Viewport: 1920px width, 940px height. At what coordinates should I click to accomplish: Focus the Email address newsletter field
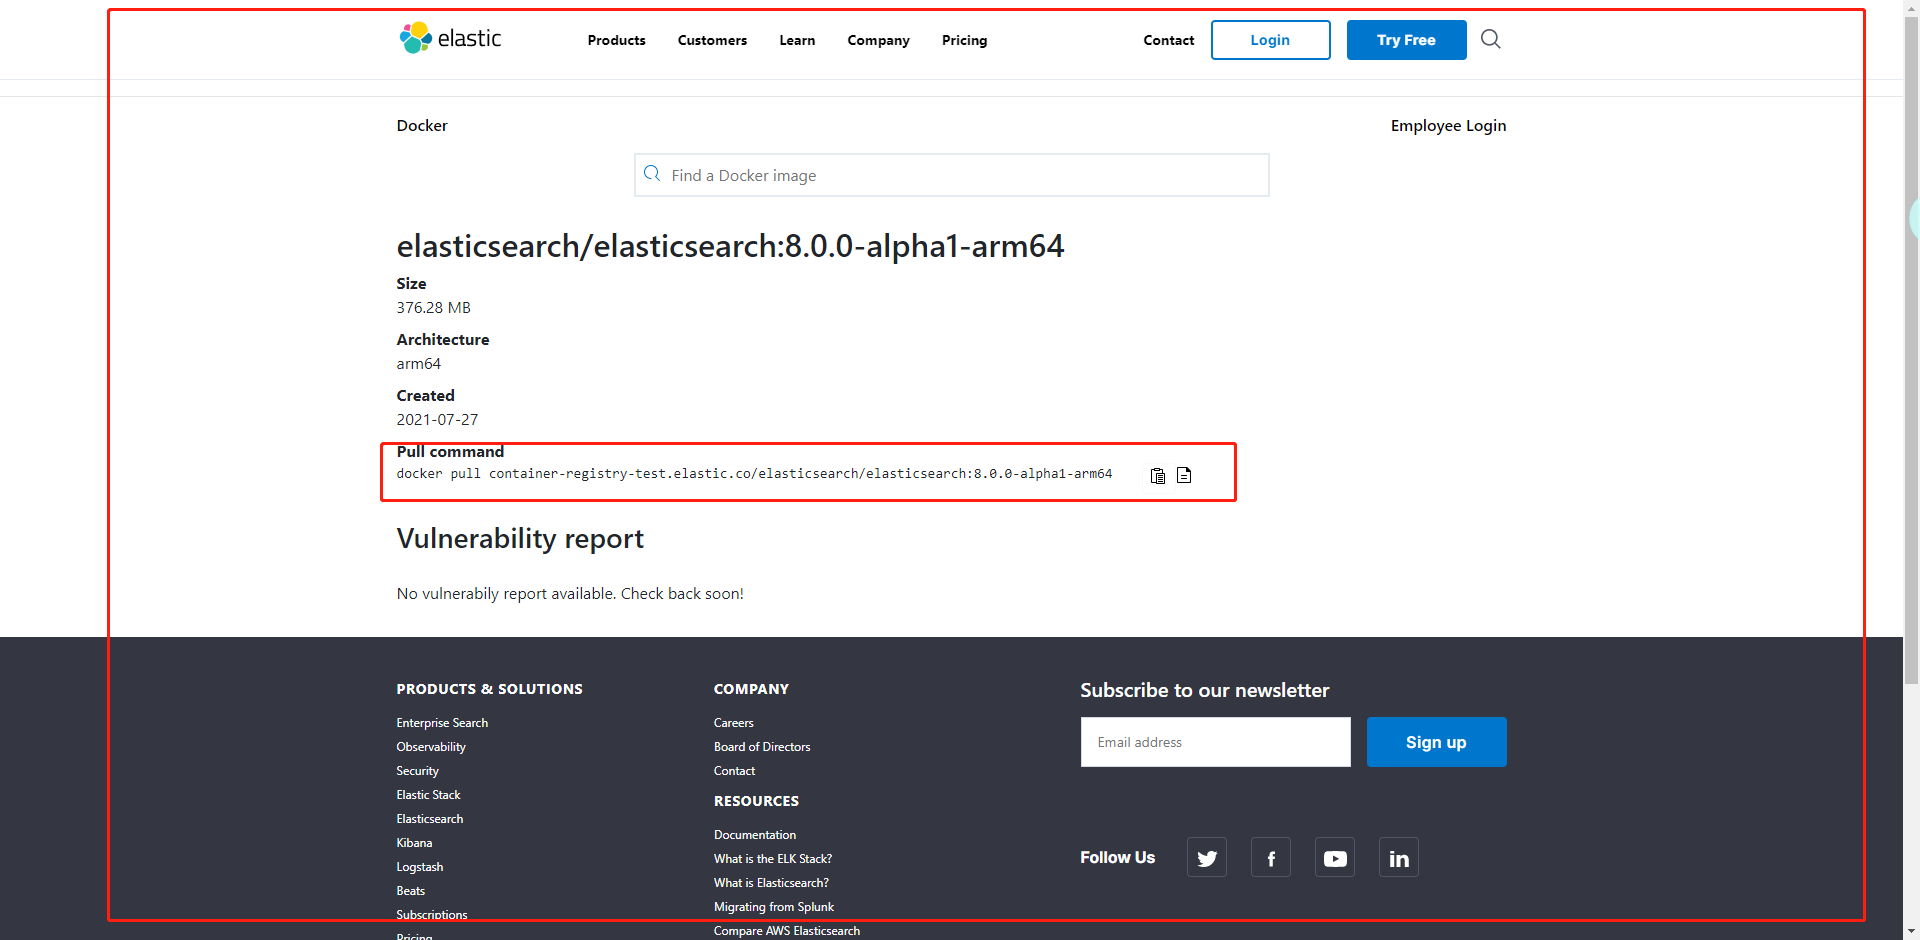pyautogui.click(x=1215, y=742)
